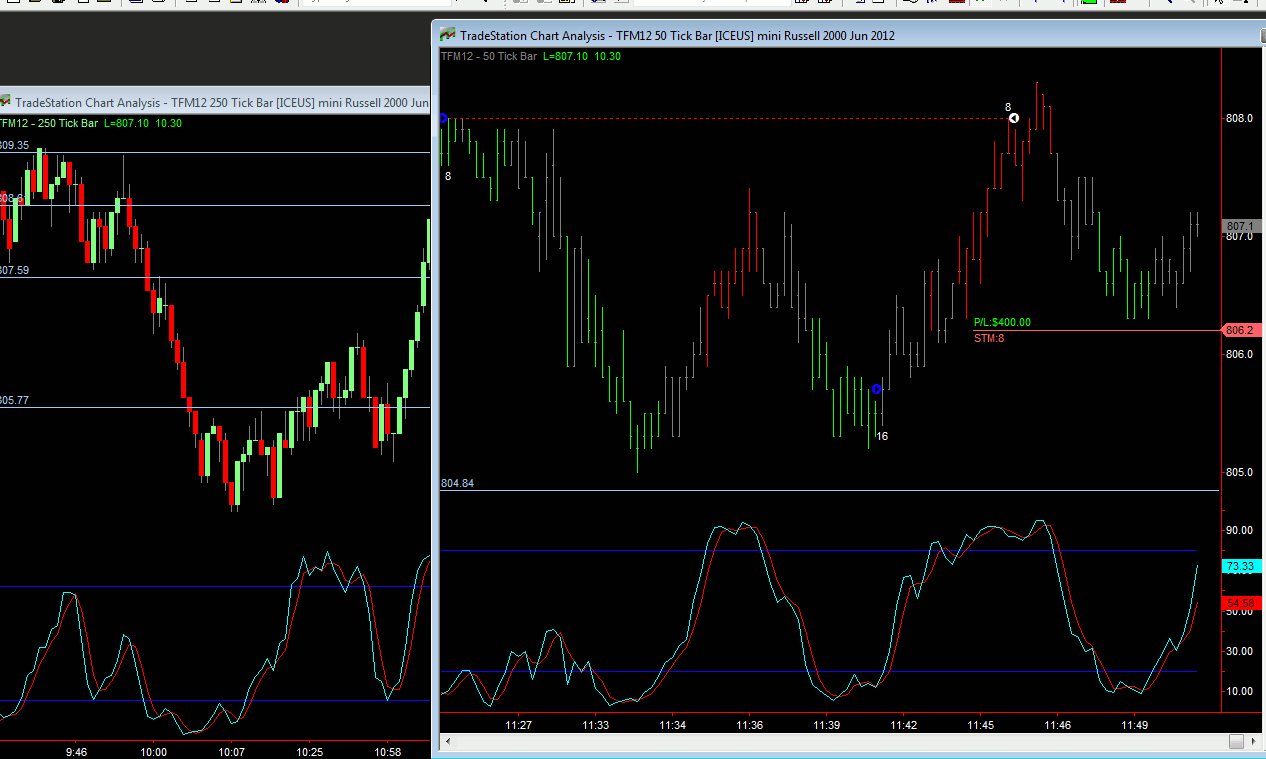
Task: Click the red 806.2 stop price tag
Action: coord(1240,330)
